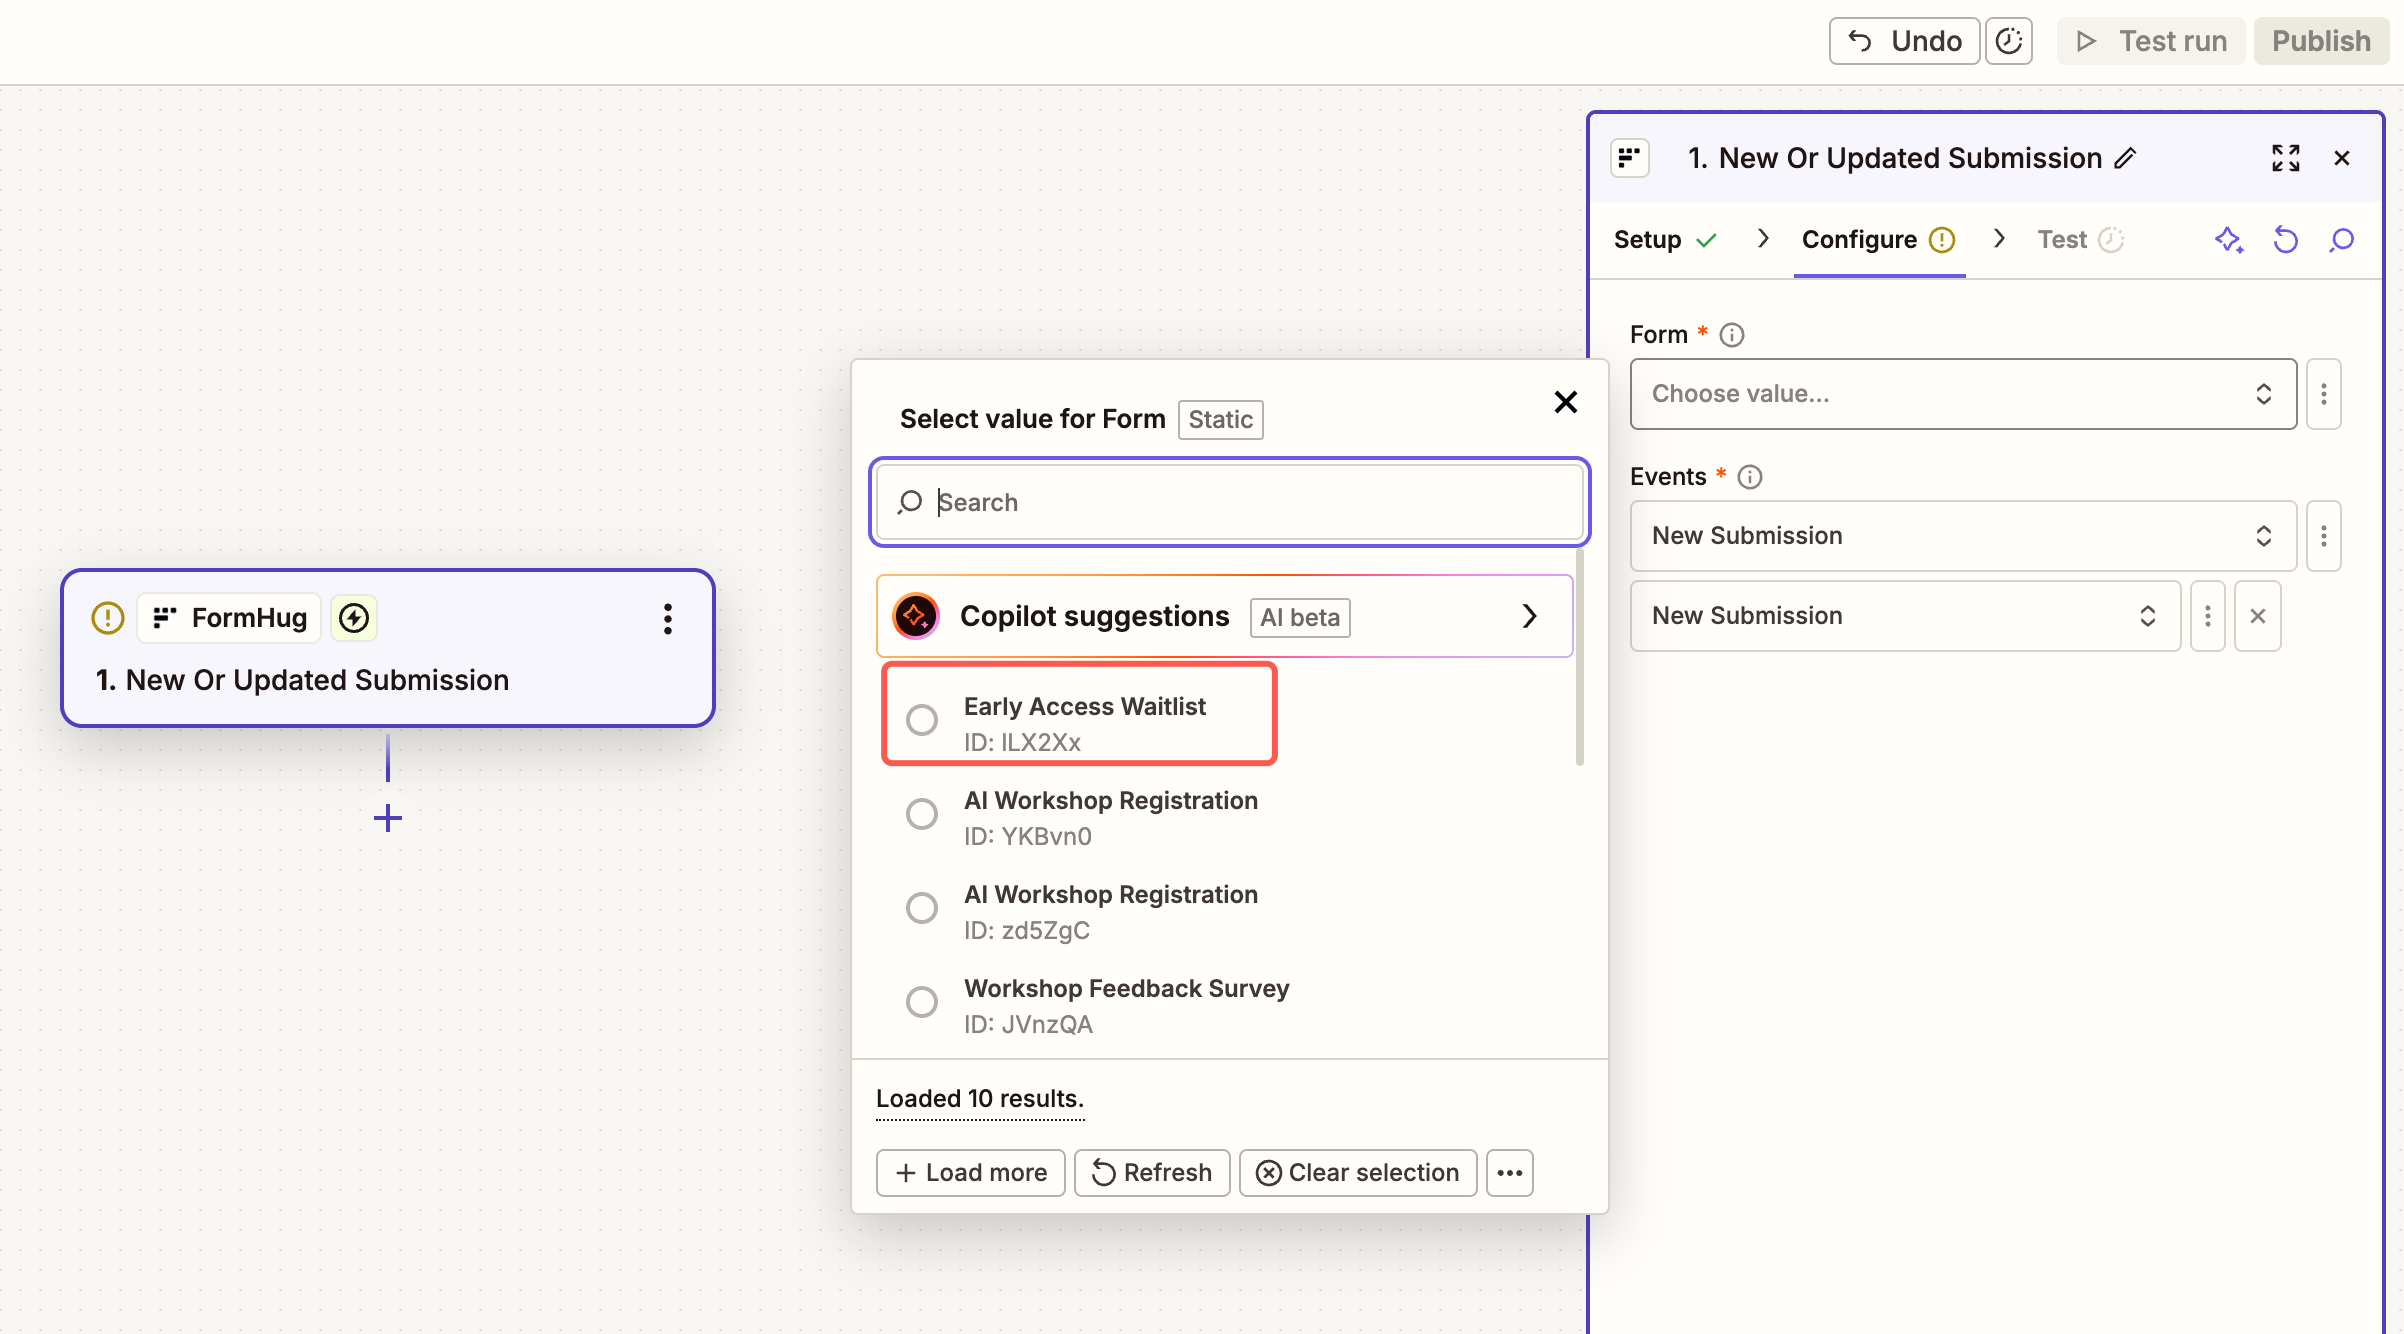Show info tooltip for Events field
2404x1334 pixels.
pyautogui.click(x=1750, y=477)
